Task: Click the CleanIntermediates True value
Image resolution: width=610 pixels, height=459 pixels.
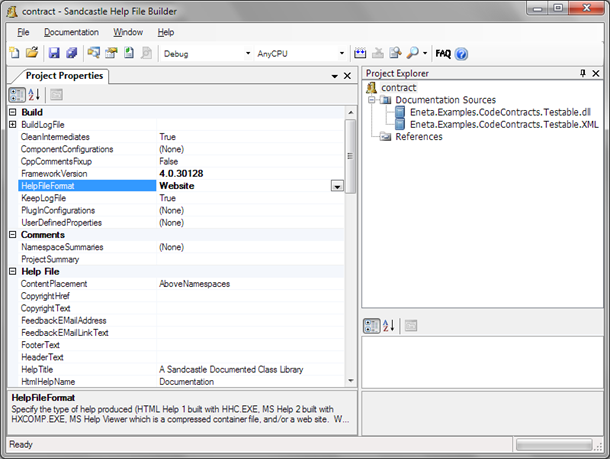Action: (x=168, y=137)
